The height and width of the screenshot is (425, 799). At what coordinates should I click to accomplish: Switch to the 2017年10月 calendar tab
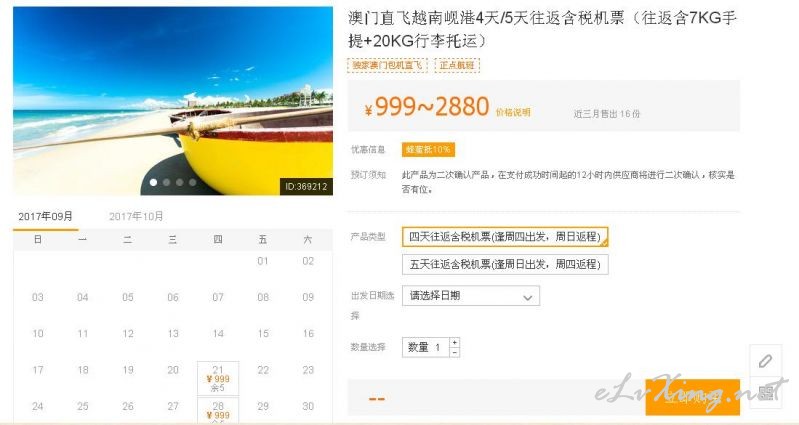(136, 217)
